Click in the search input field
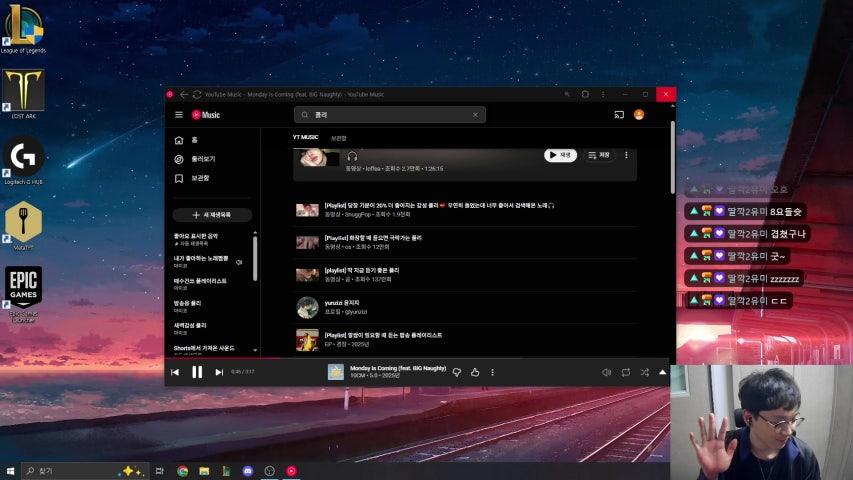 click(x=390, y=115)
